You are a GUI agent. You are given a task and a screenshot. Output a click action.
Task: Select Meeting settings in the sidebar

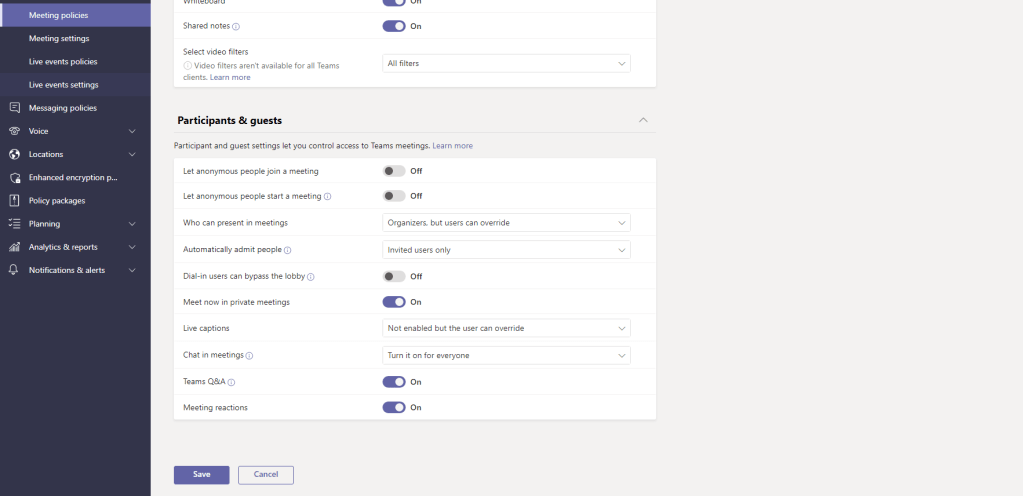(59, 39)
